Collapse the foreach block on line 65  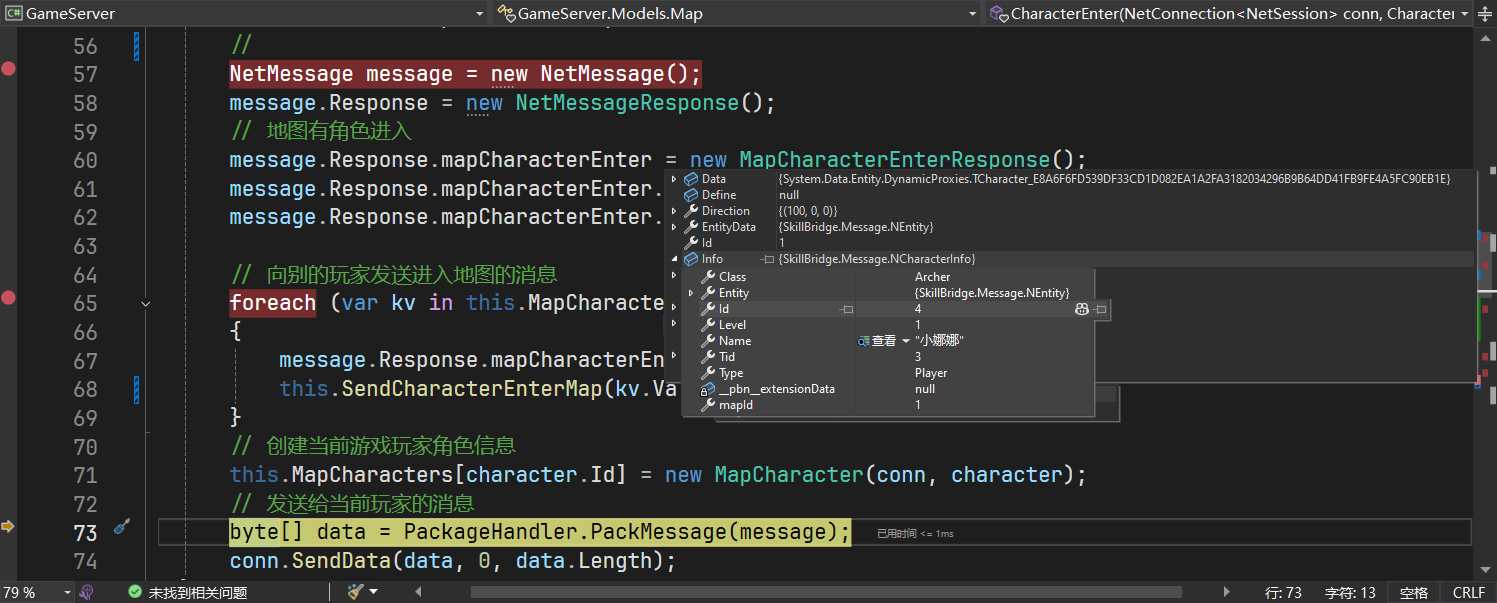[x=146, y=303]
